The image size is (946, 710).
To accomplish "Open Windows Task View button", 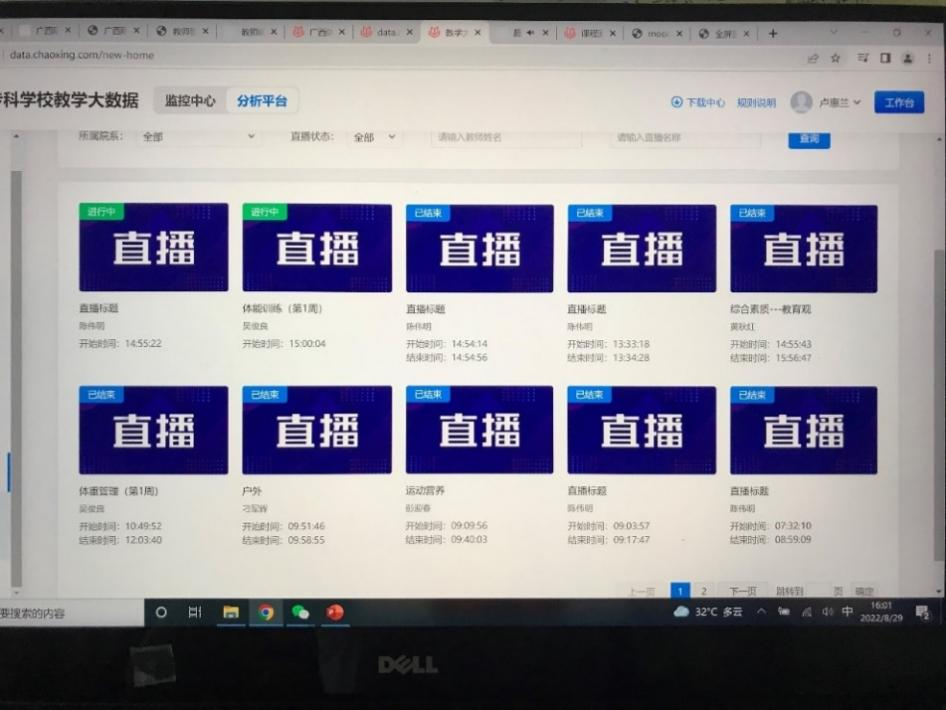I will [195, 612].
